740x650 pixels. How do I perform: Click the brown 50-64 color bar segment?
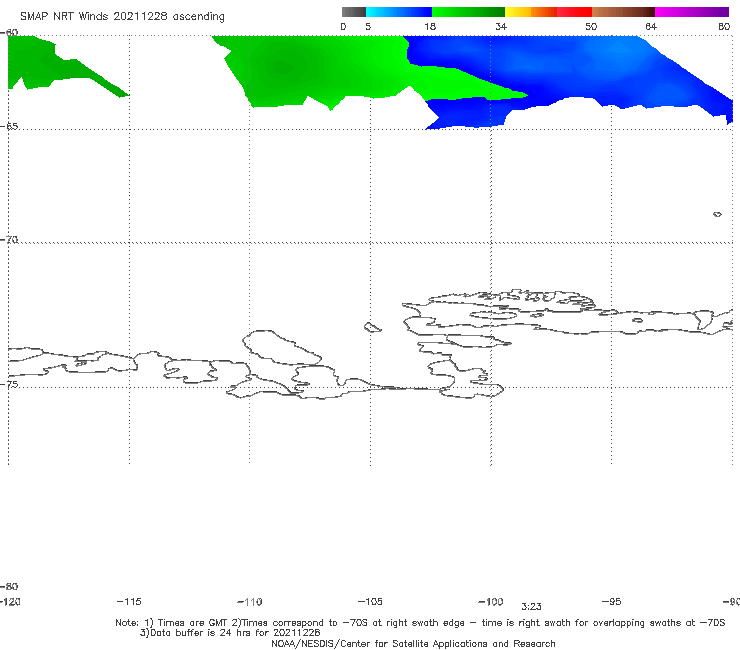click(x=623, y=12)
